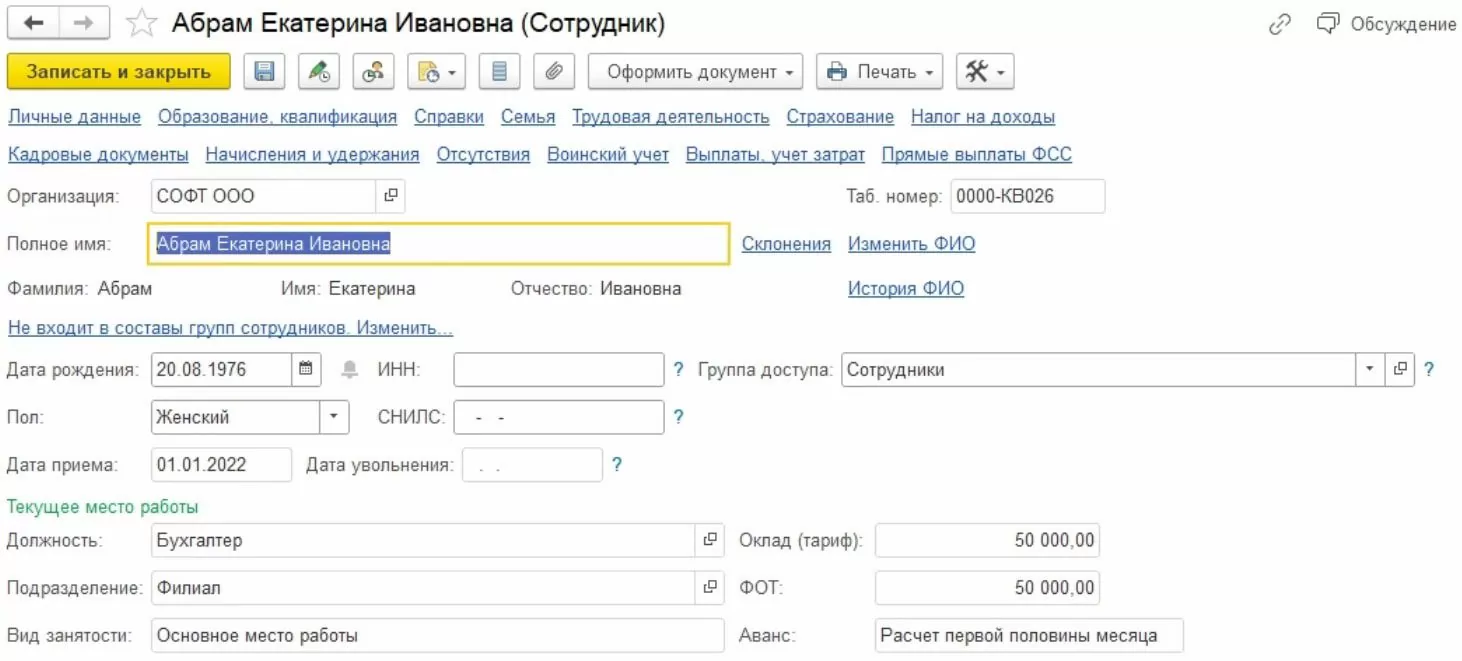Image resolution: width=1462 pixels, height=661 pixels.
Task: Click the Дата рождения date field
Action: point(222,370)
